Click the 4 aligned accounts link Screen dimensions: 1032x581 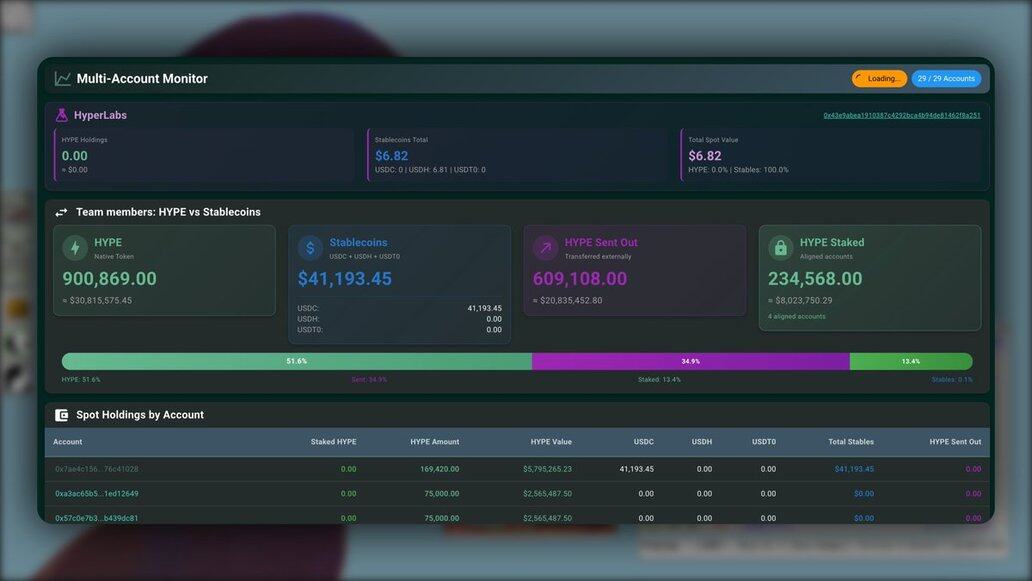796,317
